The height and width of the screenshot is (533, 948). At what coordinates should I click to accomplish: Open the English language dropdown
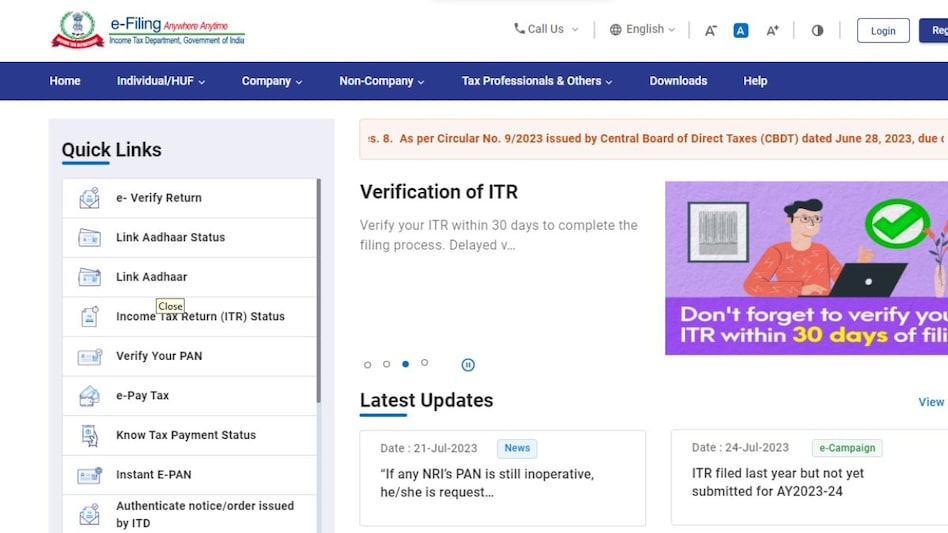click(x=642, y=29)
